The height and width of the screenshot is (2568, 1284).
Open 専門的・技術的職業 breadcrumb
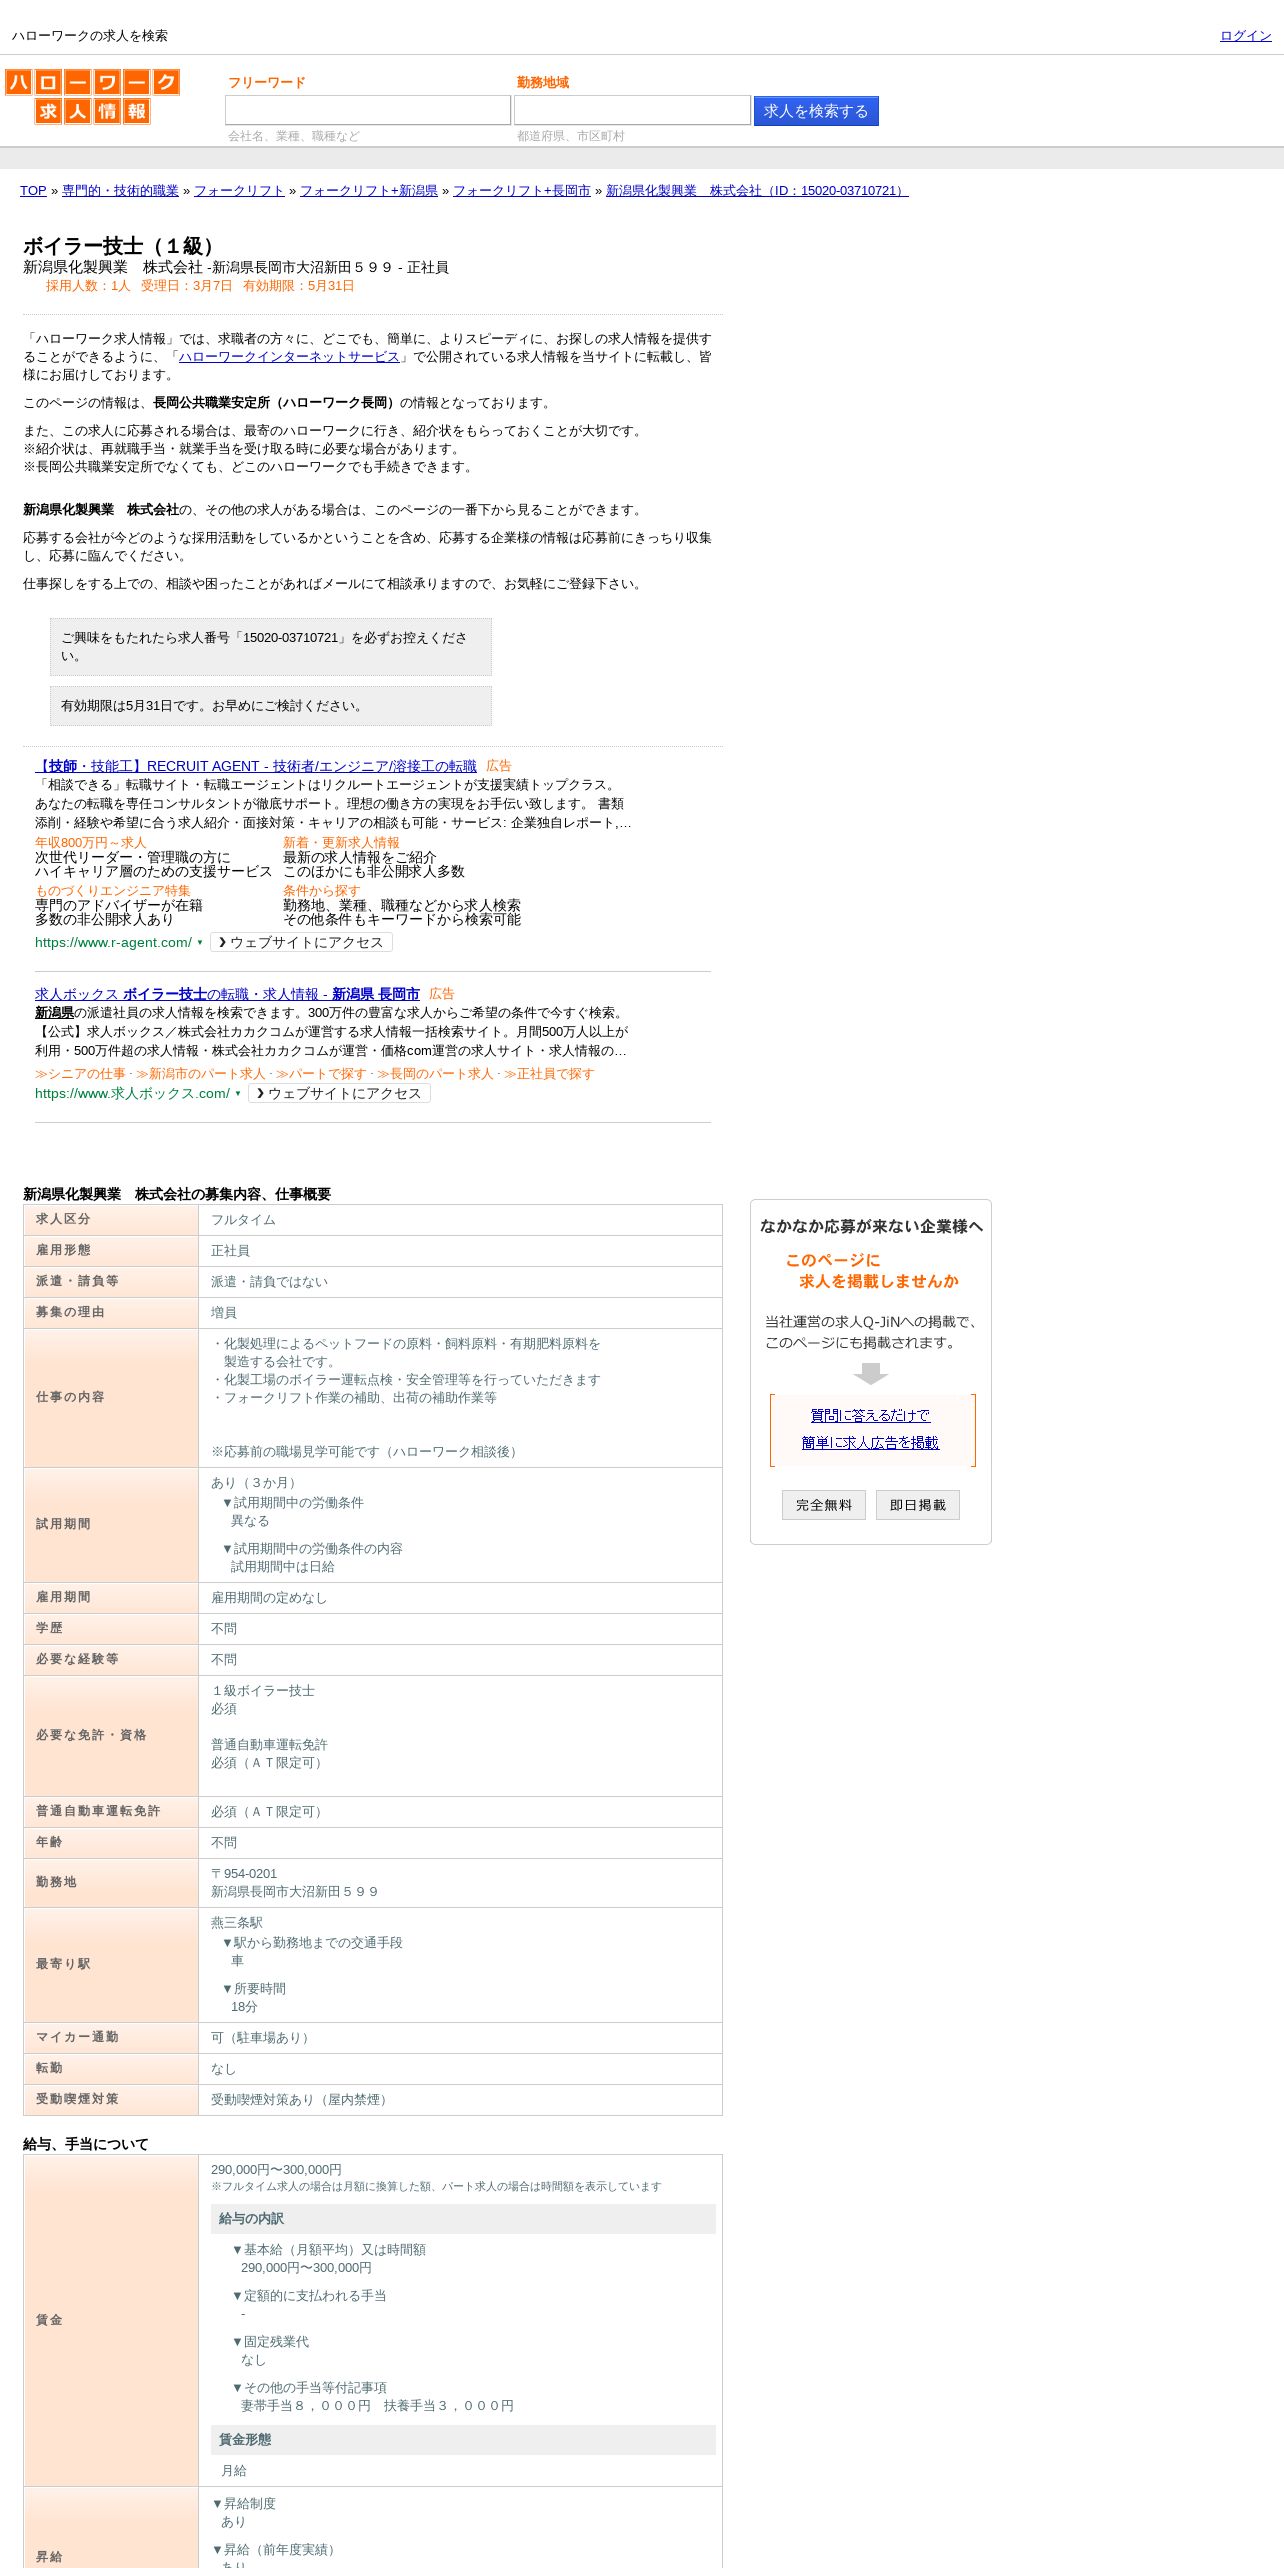[x=120, y=191]
